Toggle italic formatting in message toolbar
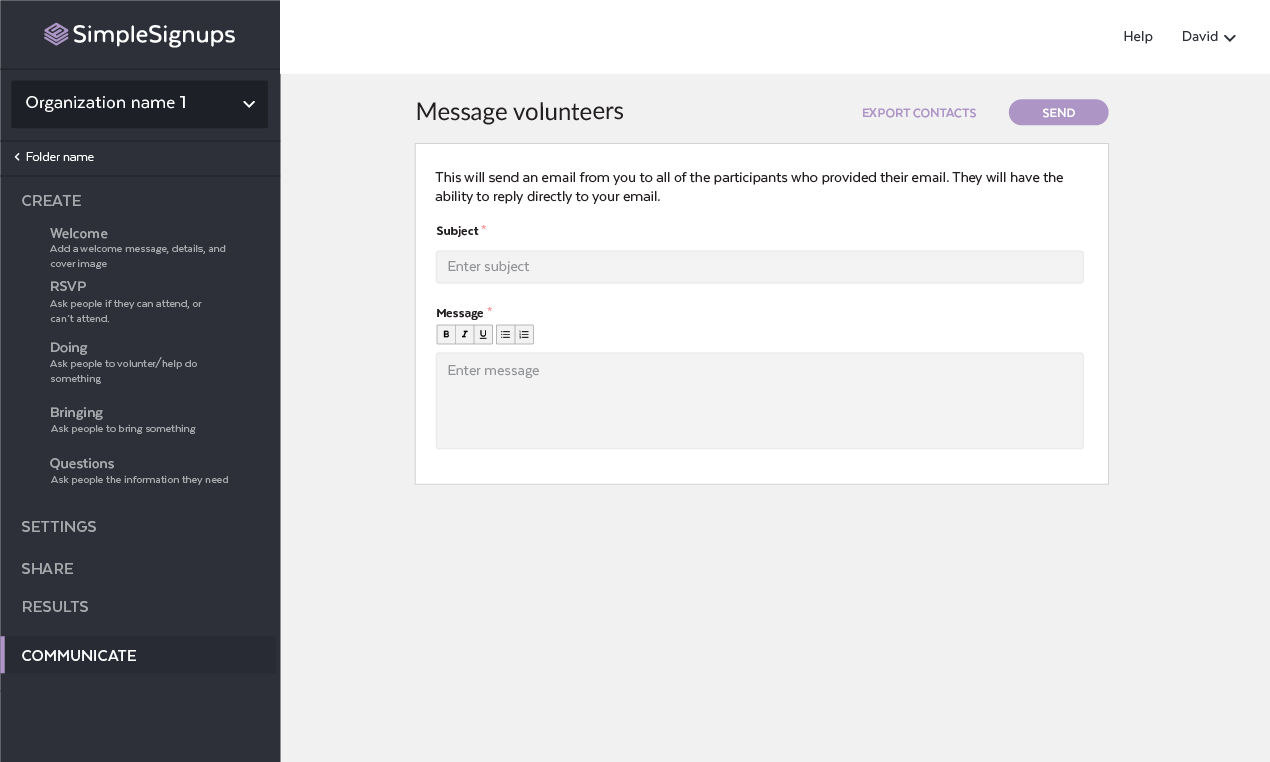Viewport: 1270px width, 762px height. coord(465,335)
